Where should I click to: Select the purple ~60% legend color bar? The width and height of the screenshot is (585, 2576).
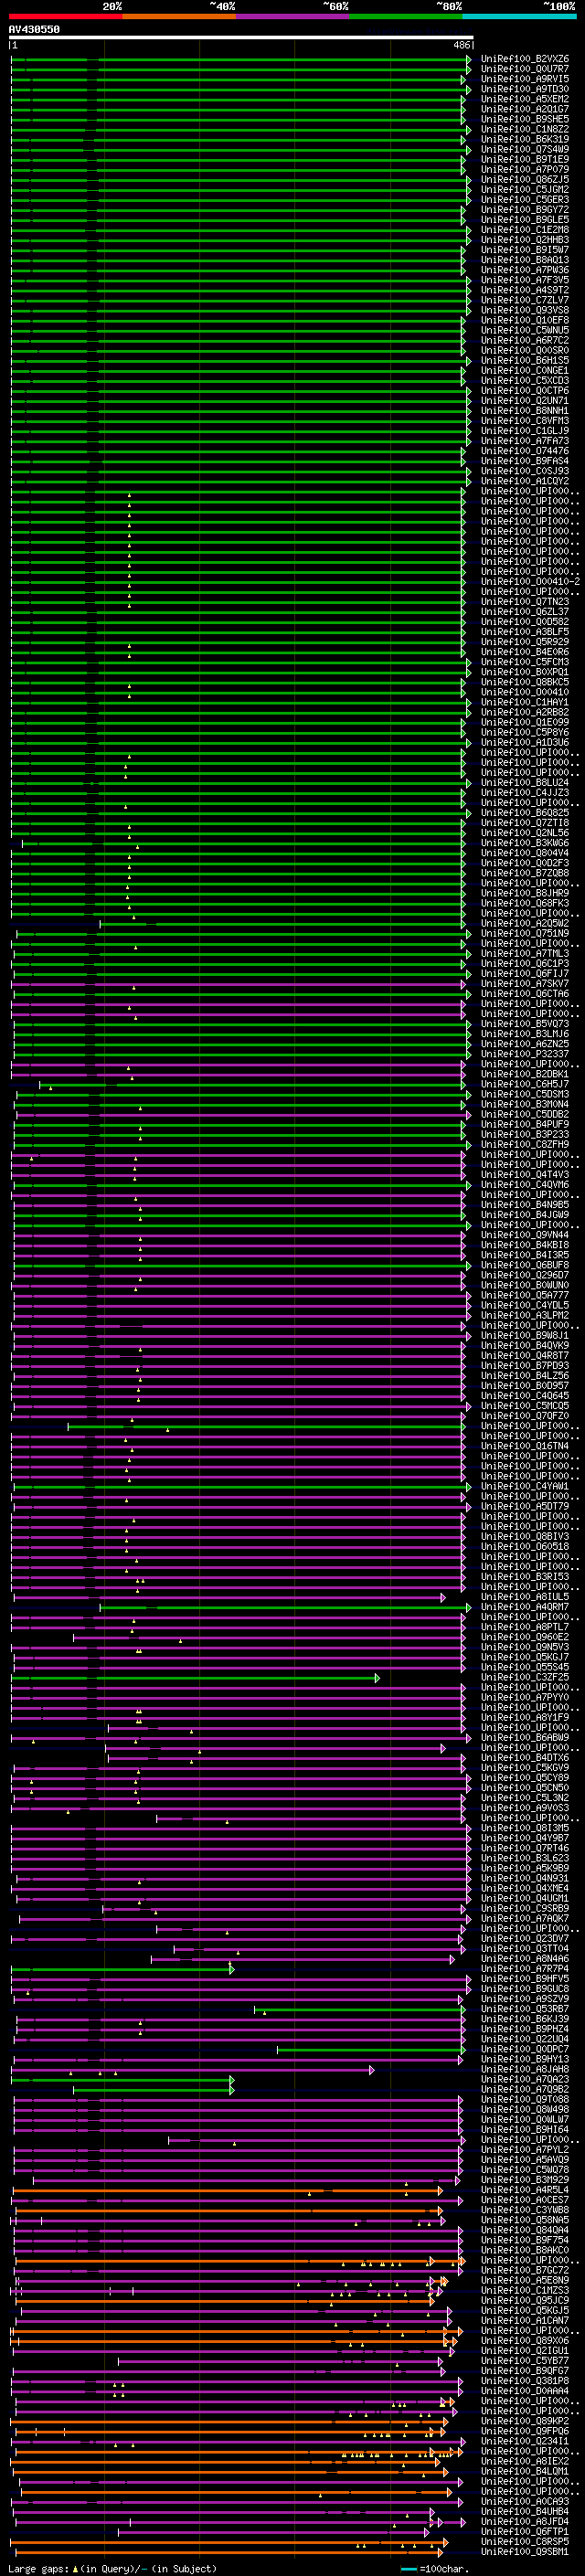[x=292, y=16]
